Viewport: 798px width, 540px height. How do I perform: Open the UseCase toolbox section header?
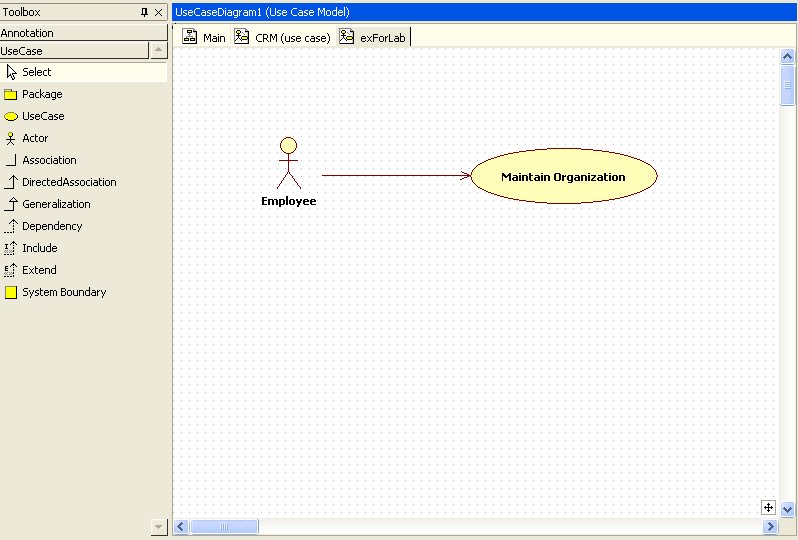click(x=74, y=51)
